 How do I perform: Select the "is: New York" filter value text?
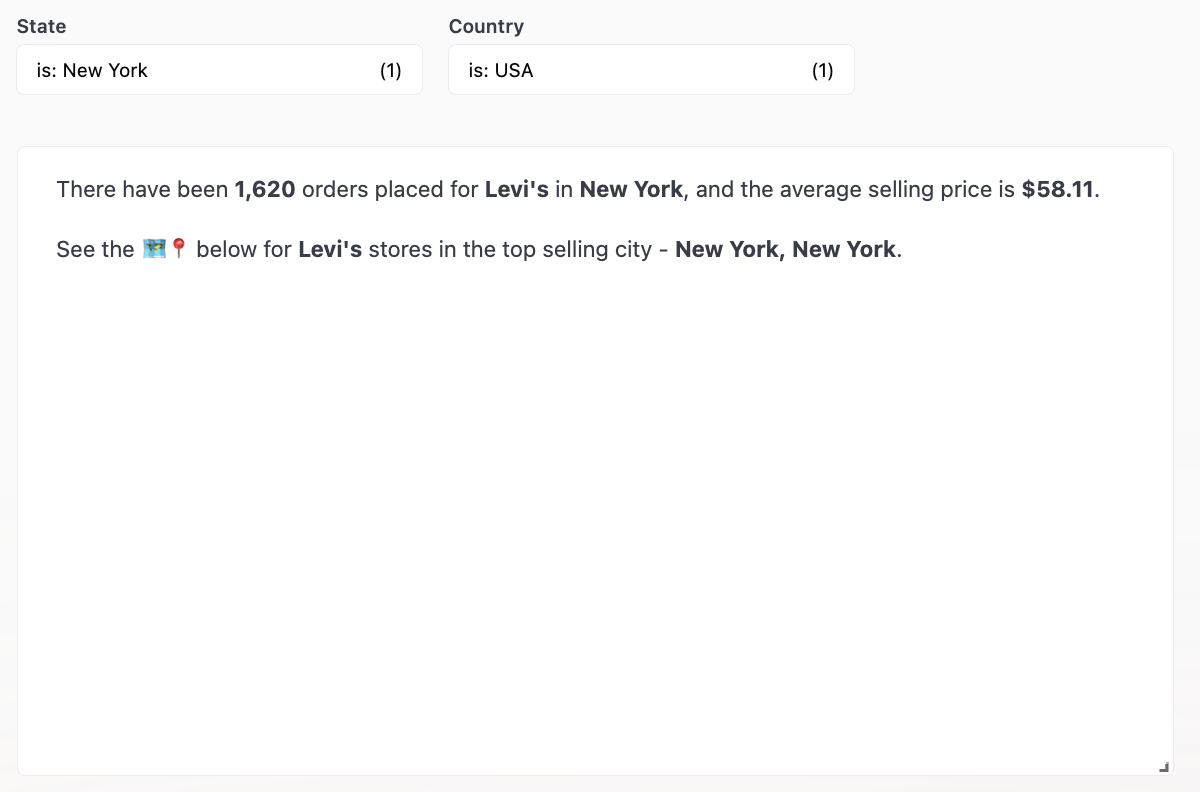(x=92, y=70)
